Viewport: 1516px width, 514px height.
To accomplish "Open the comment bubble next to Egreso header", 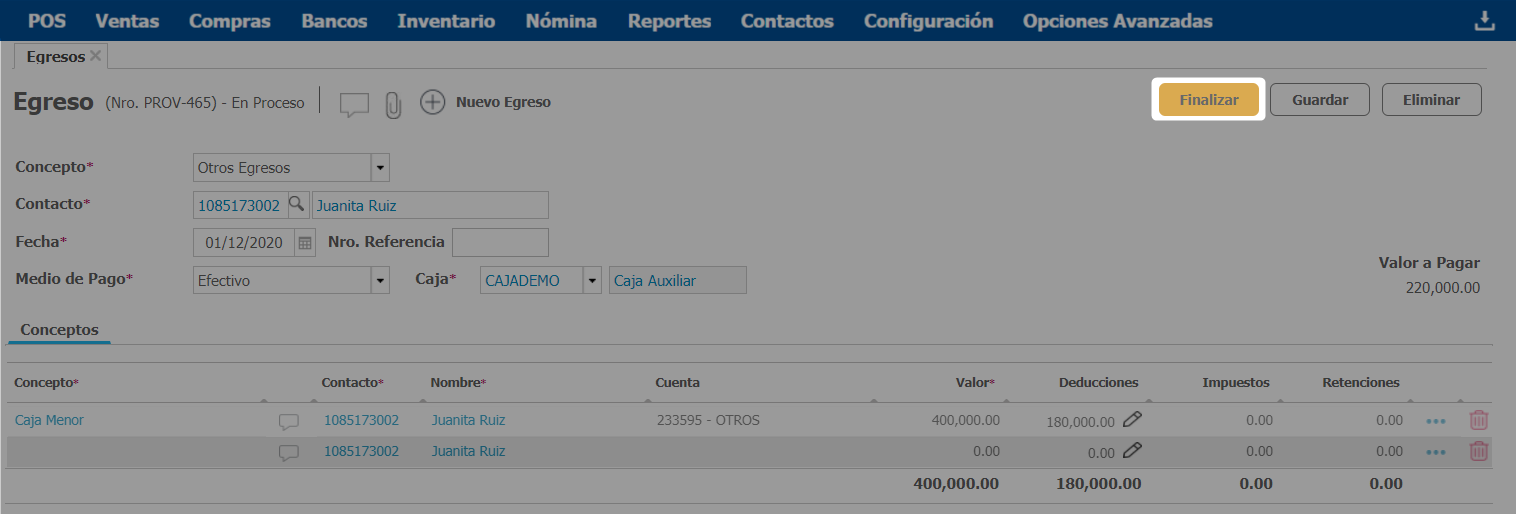I will (354, 103).
